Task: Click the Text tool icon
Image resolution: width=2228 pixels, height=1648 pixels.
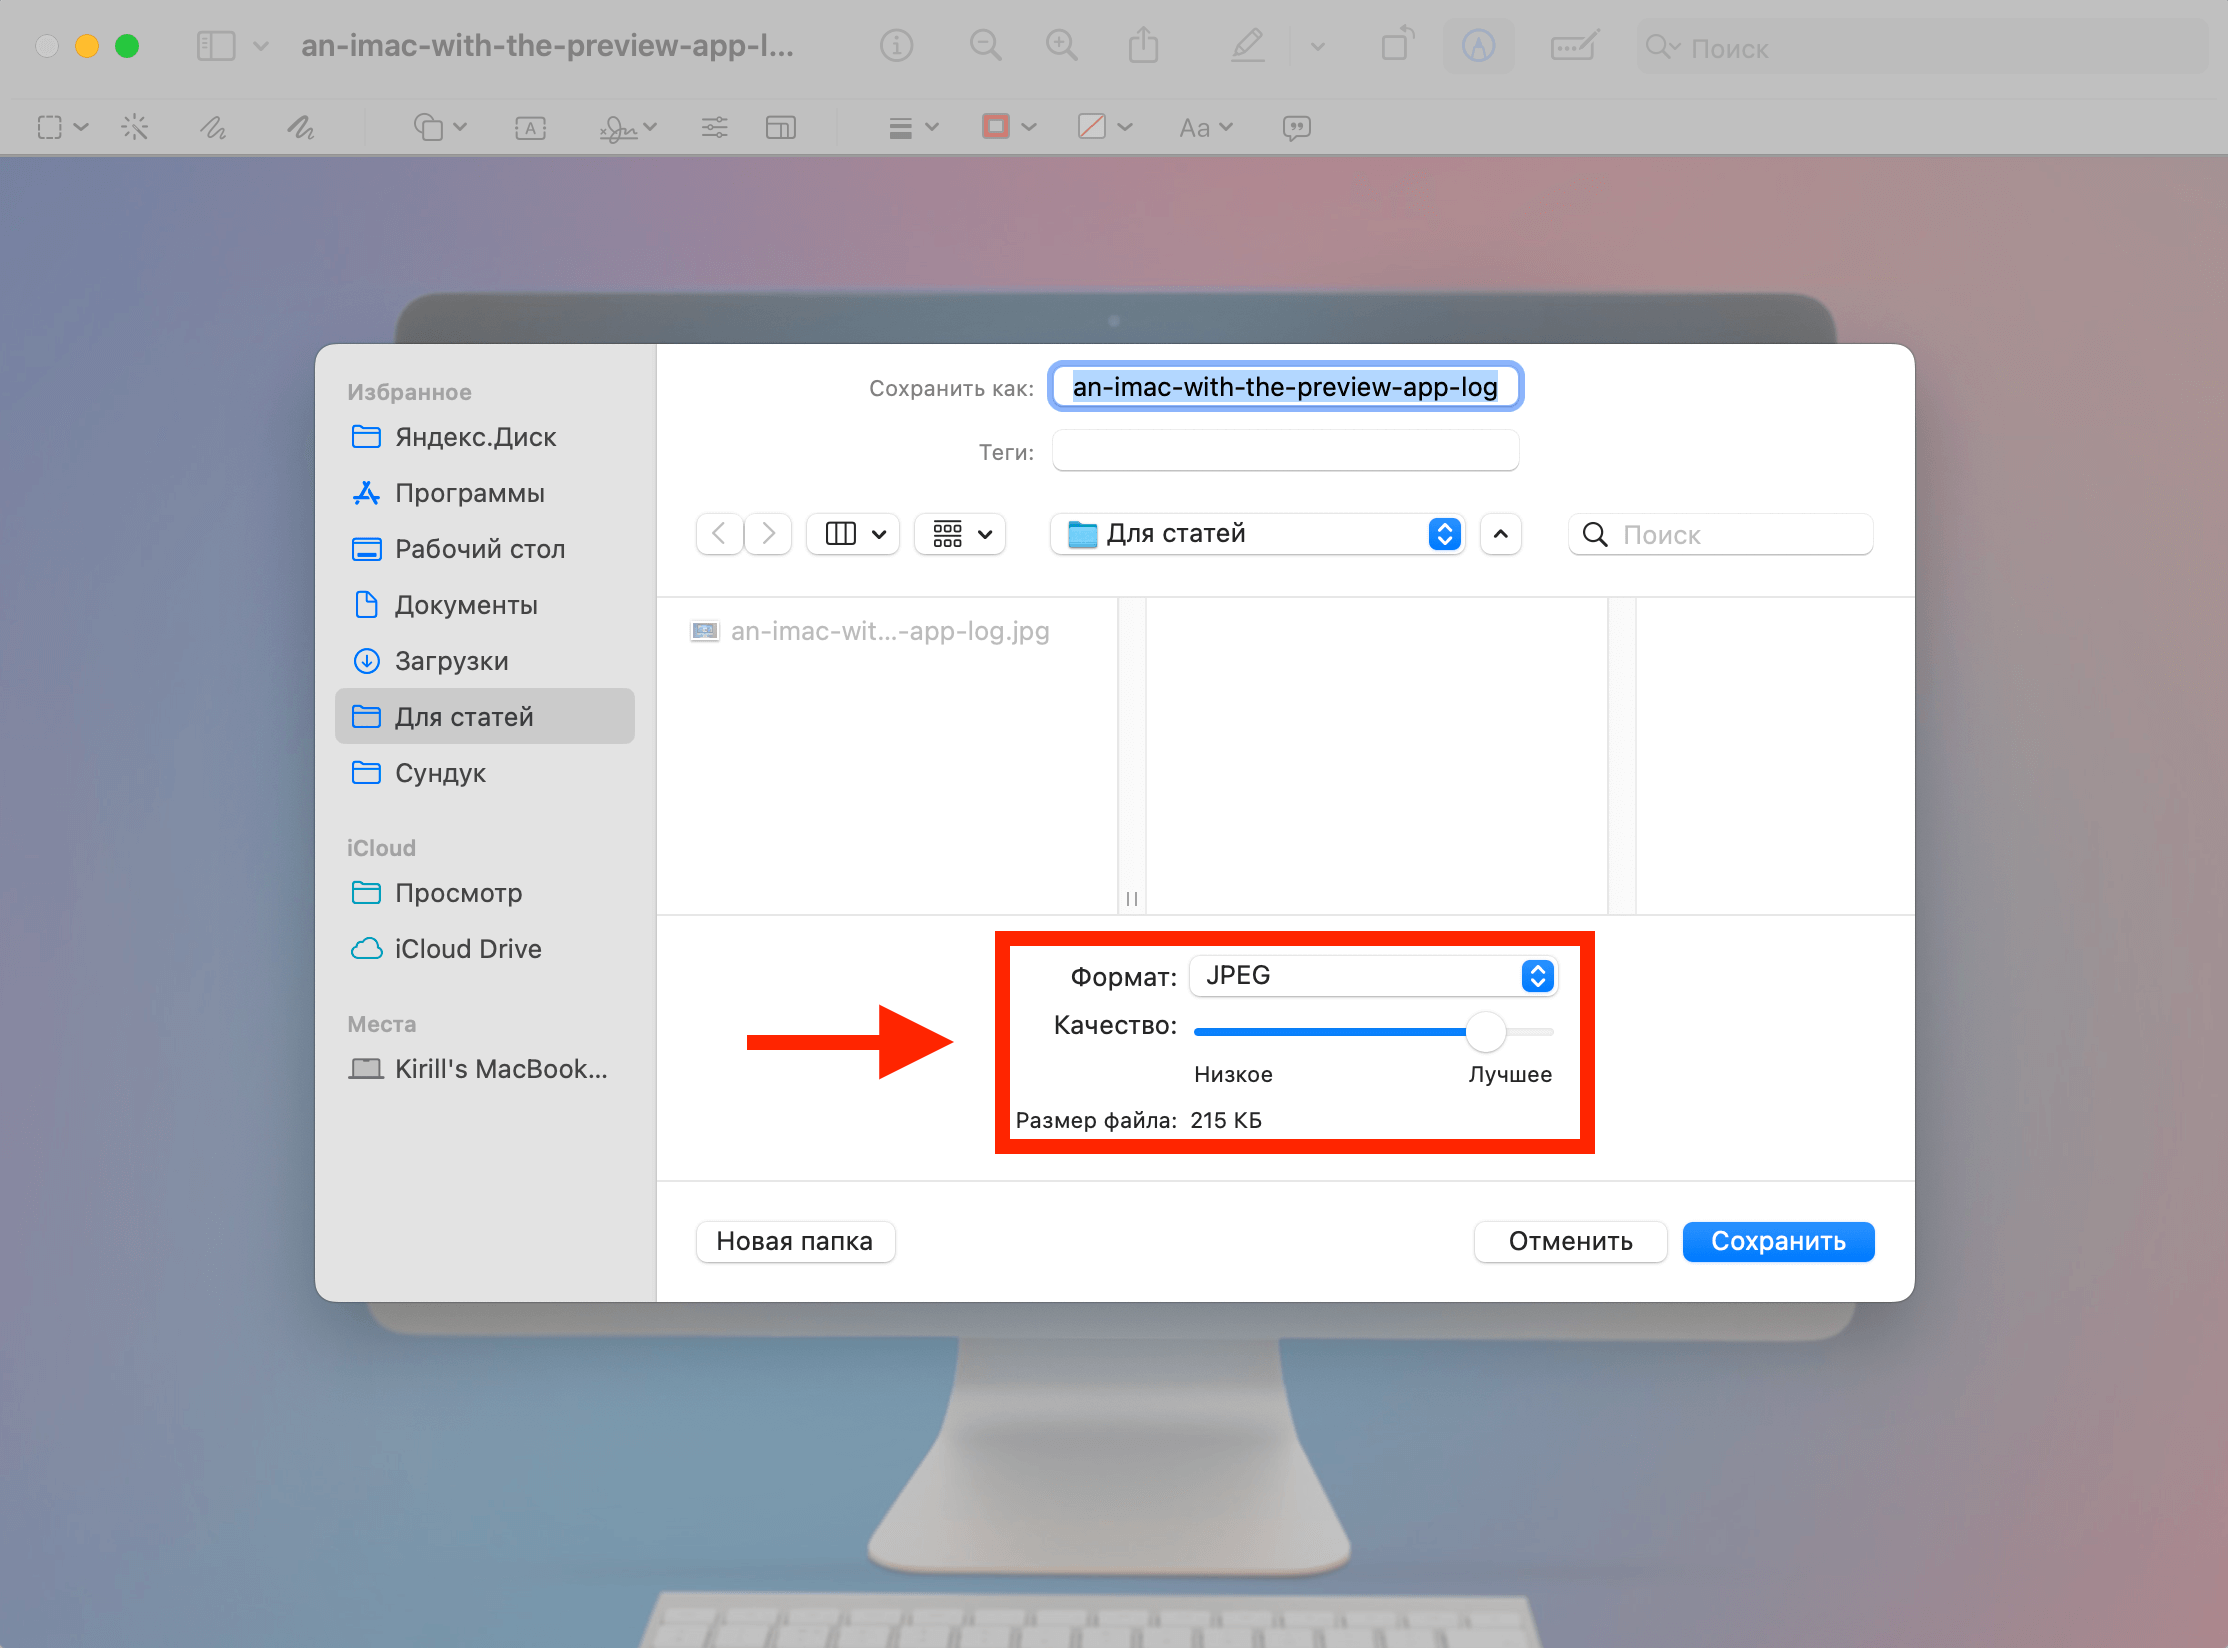Action: tap(530, 127)
